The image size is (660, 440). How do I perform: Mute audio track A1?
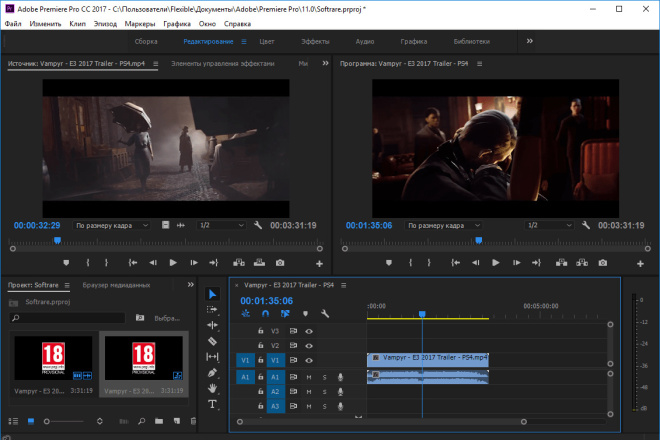click(x=309, y=377)
